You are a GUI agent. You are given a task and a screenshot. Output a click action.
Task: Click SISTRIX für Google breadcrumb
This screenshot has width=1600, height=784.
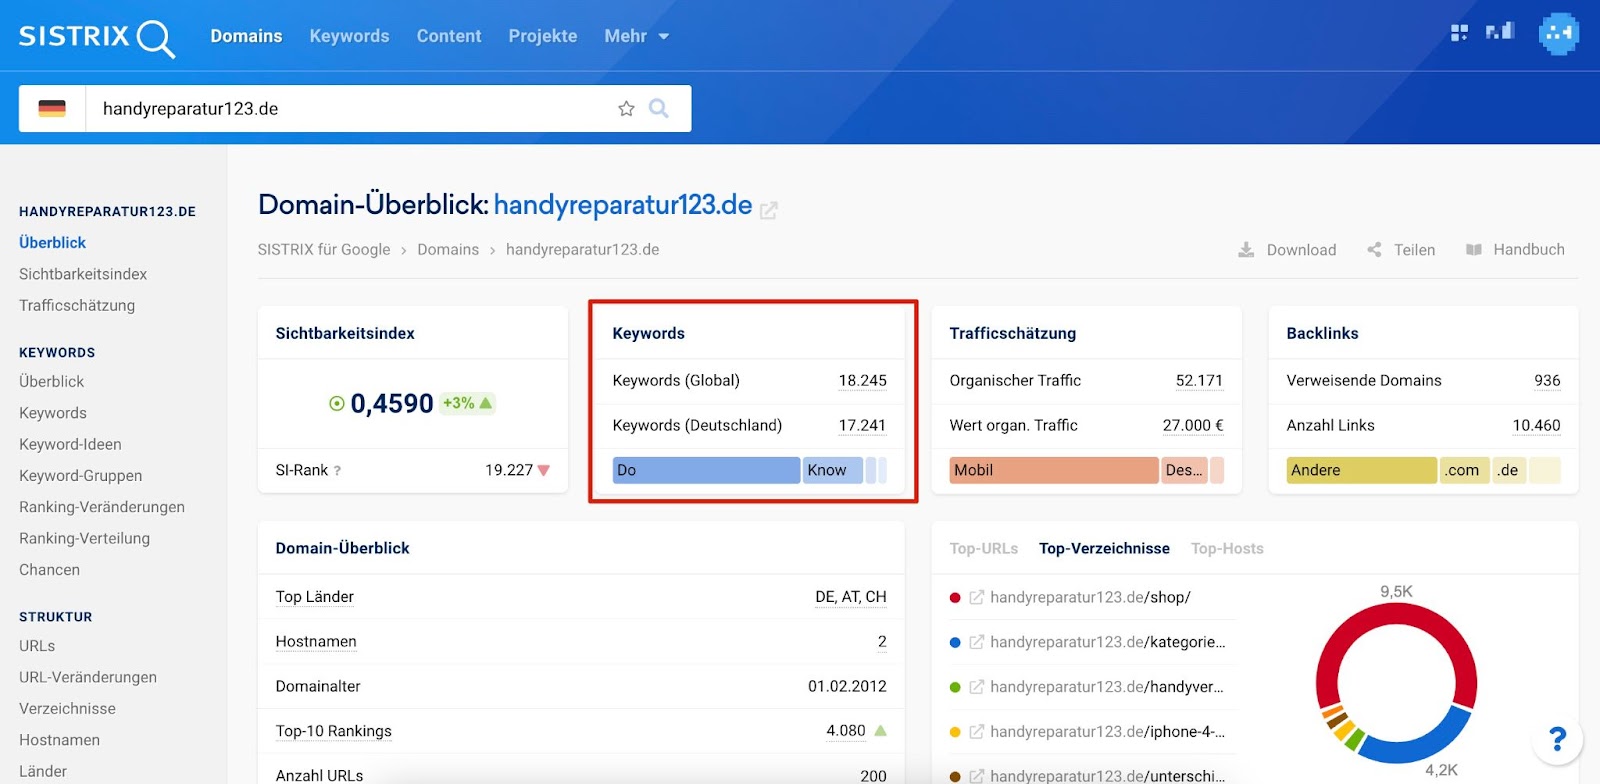click(324, 250)
